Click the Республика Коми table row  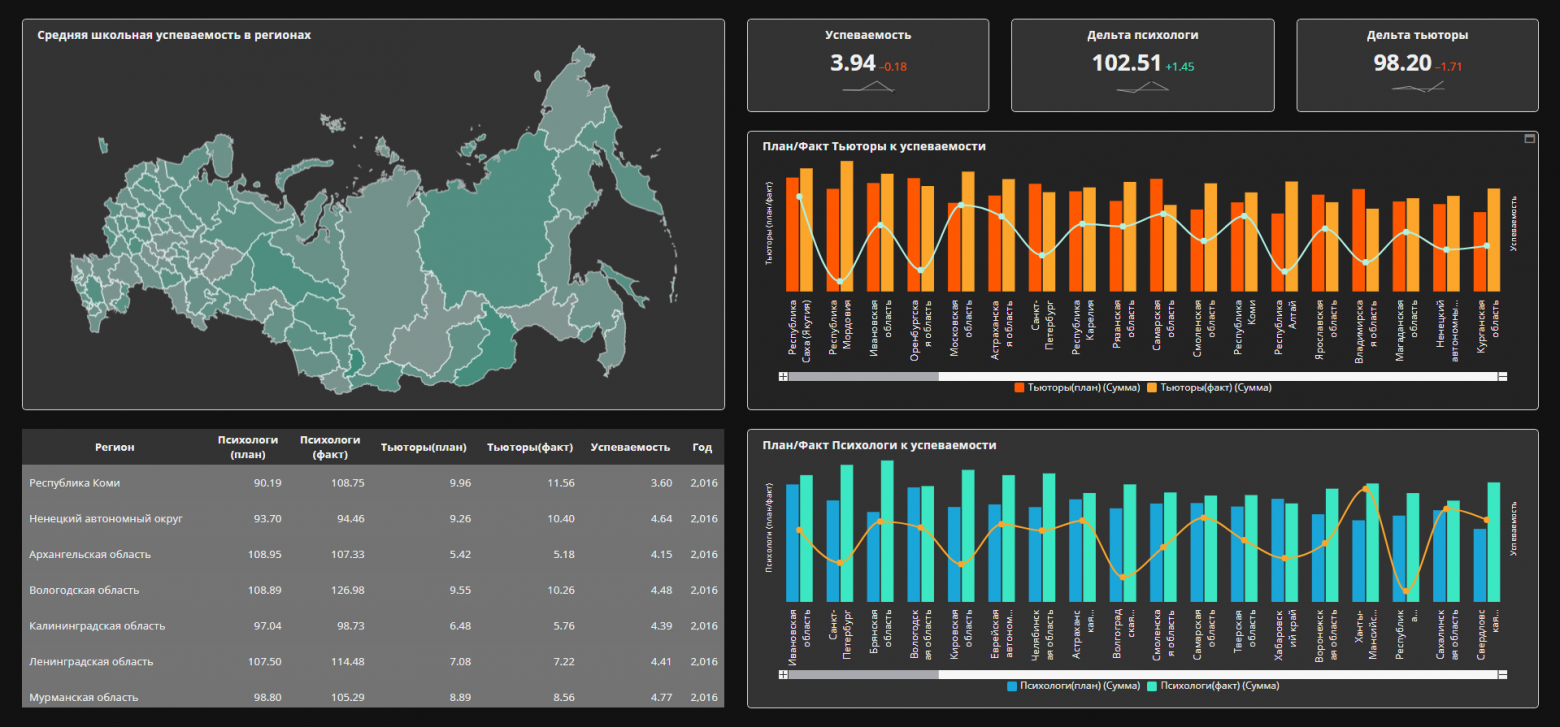pyautogui.click(x=372, y=483)
